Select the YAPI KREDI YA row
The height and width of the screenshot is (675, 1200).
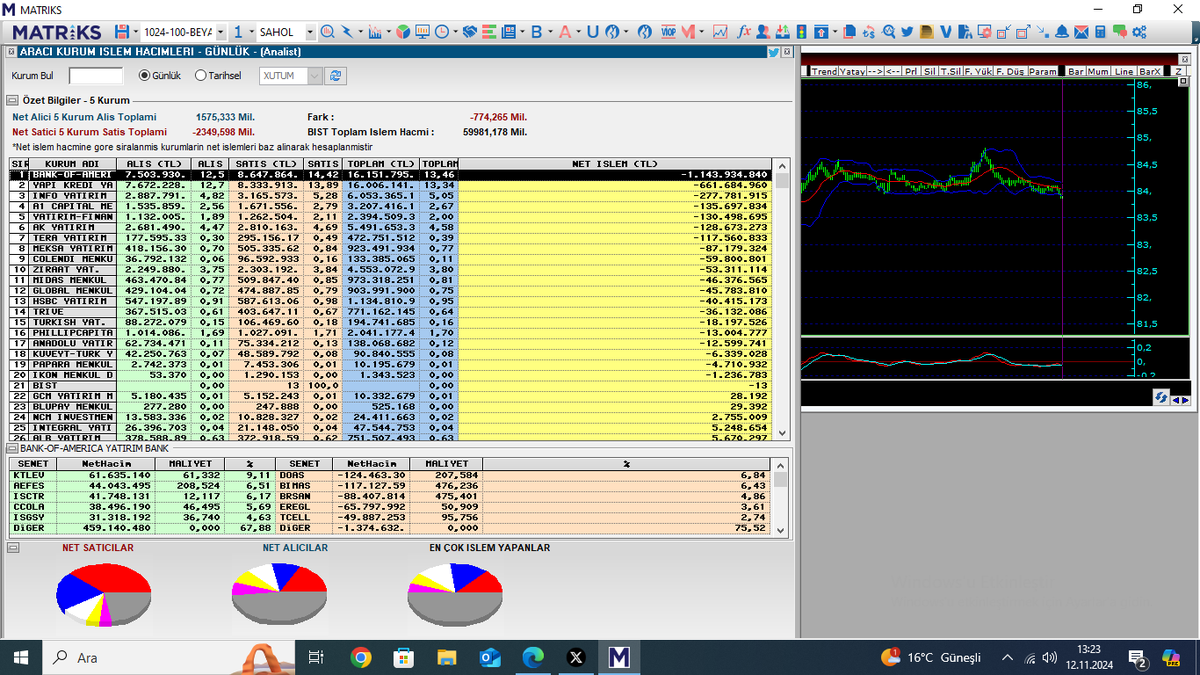click(x=390, y=185)
